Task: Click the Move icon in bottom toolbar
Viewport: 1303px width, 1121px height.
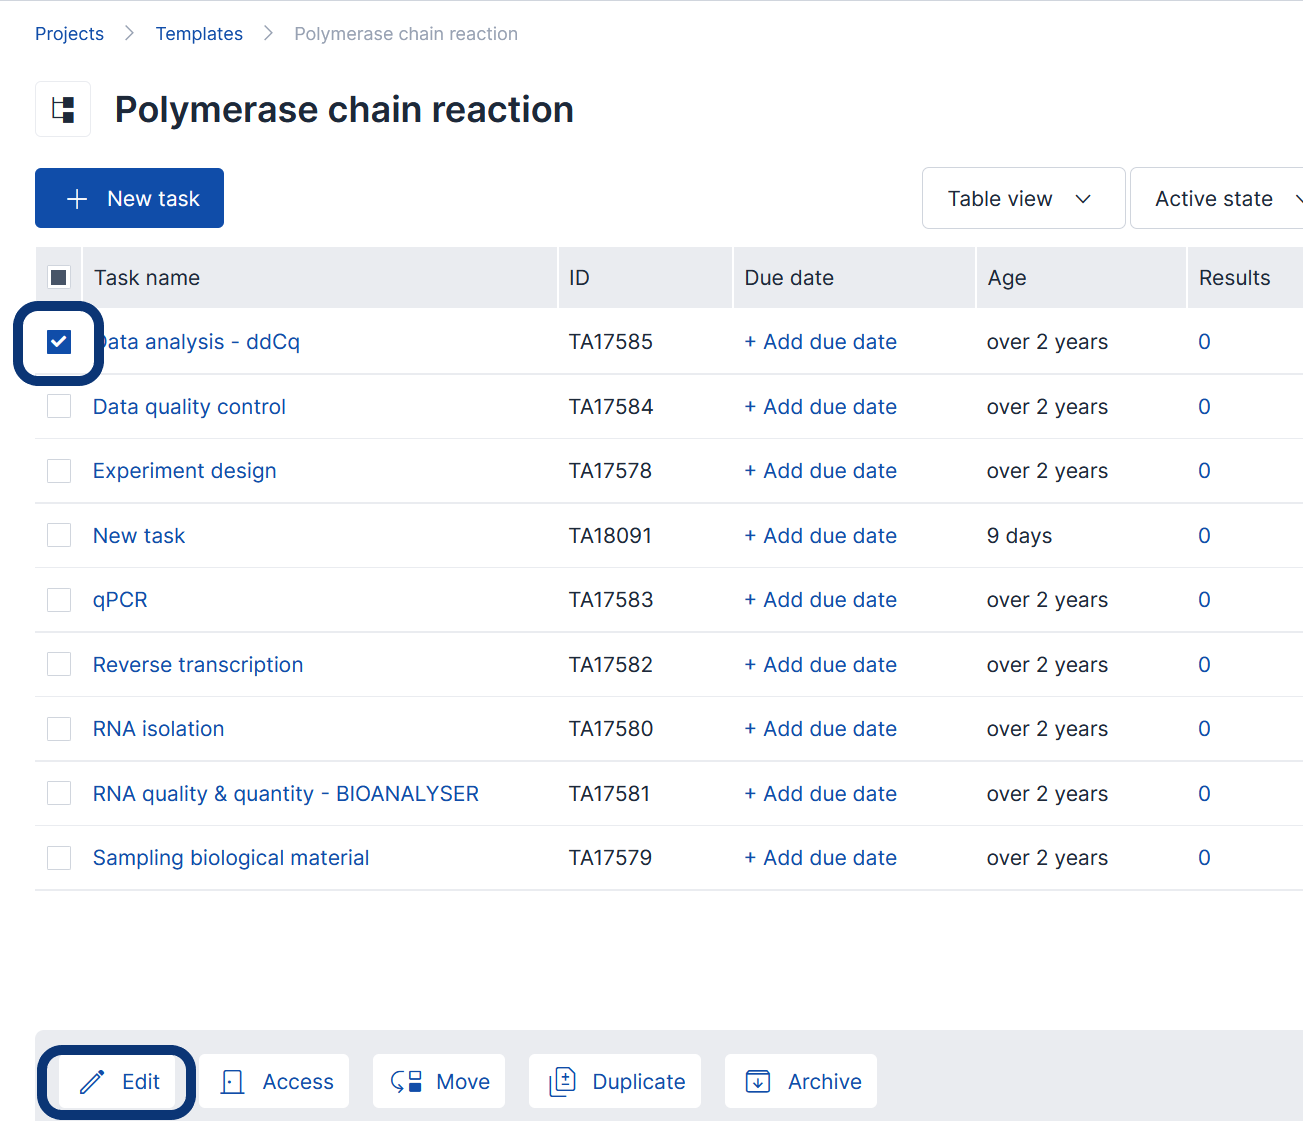Action: 406,1082
